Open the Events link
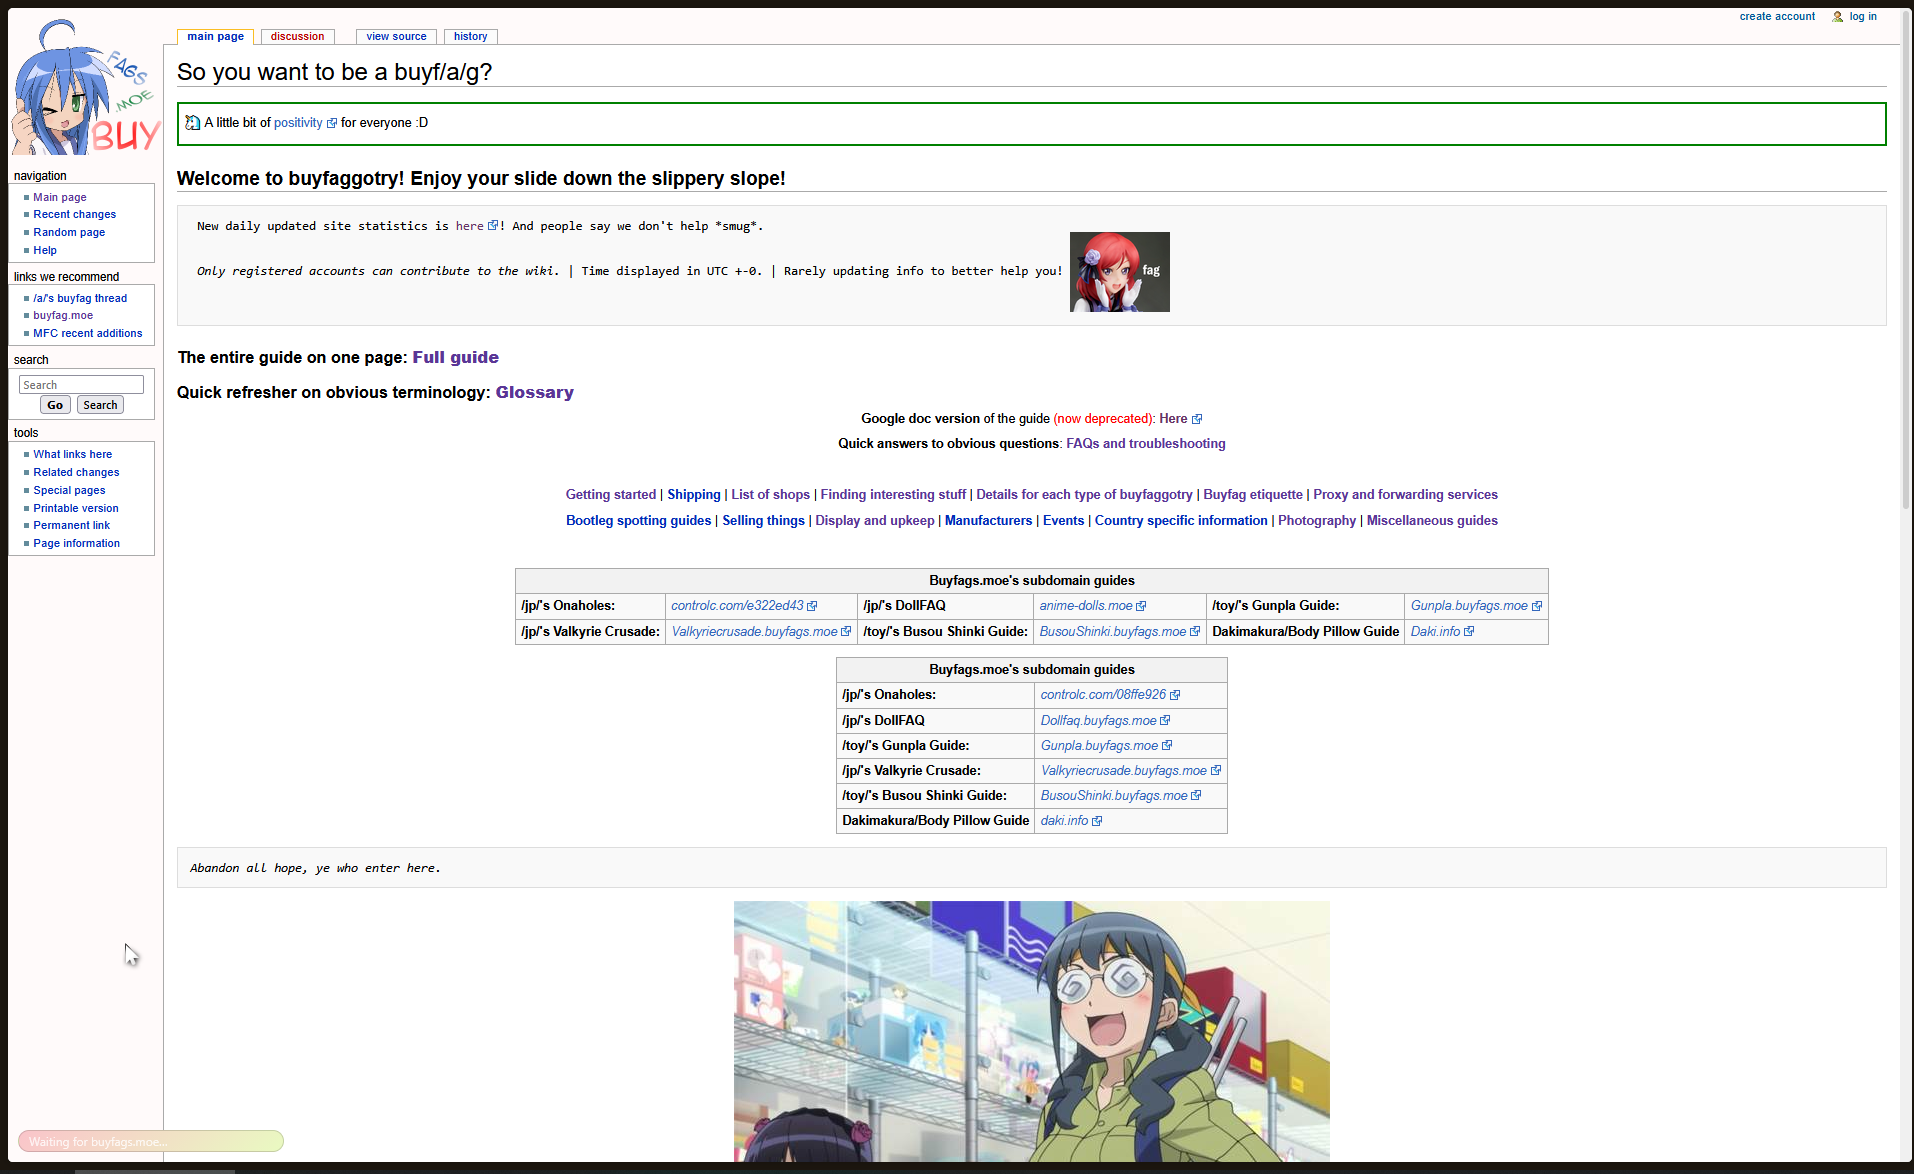The height and width of the screenshot is (1174, 1914). tap(1063, 521)
